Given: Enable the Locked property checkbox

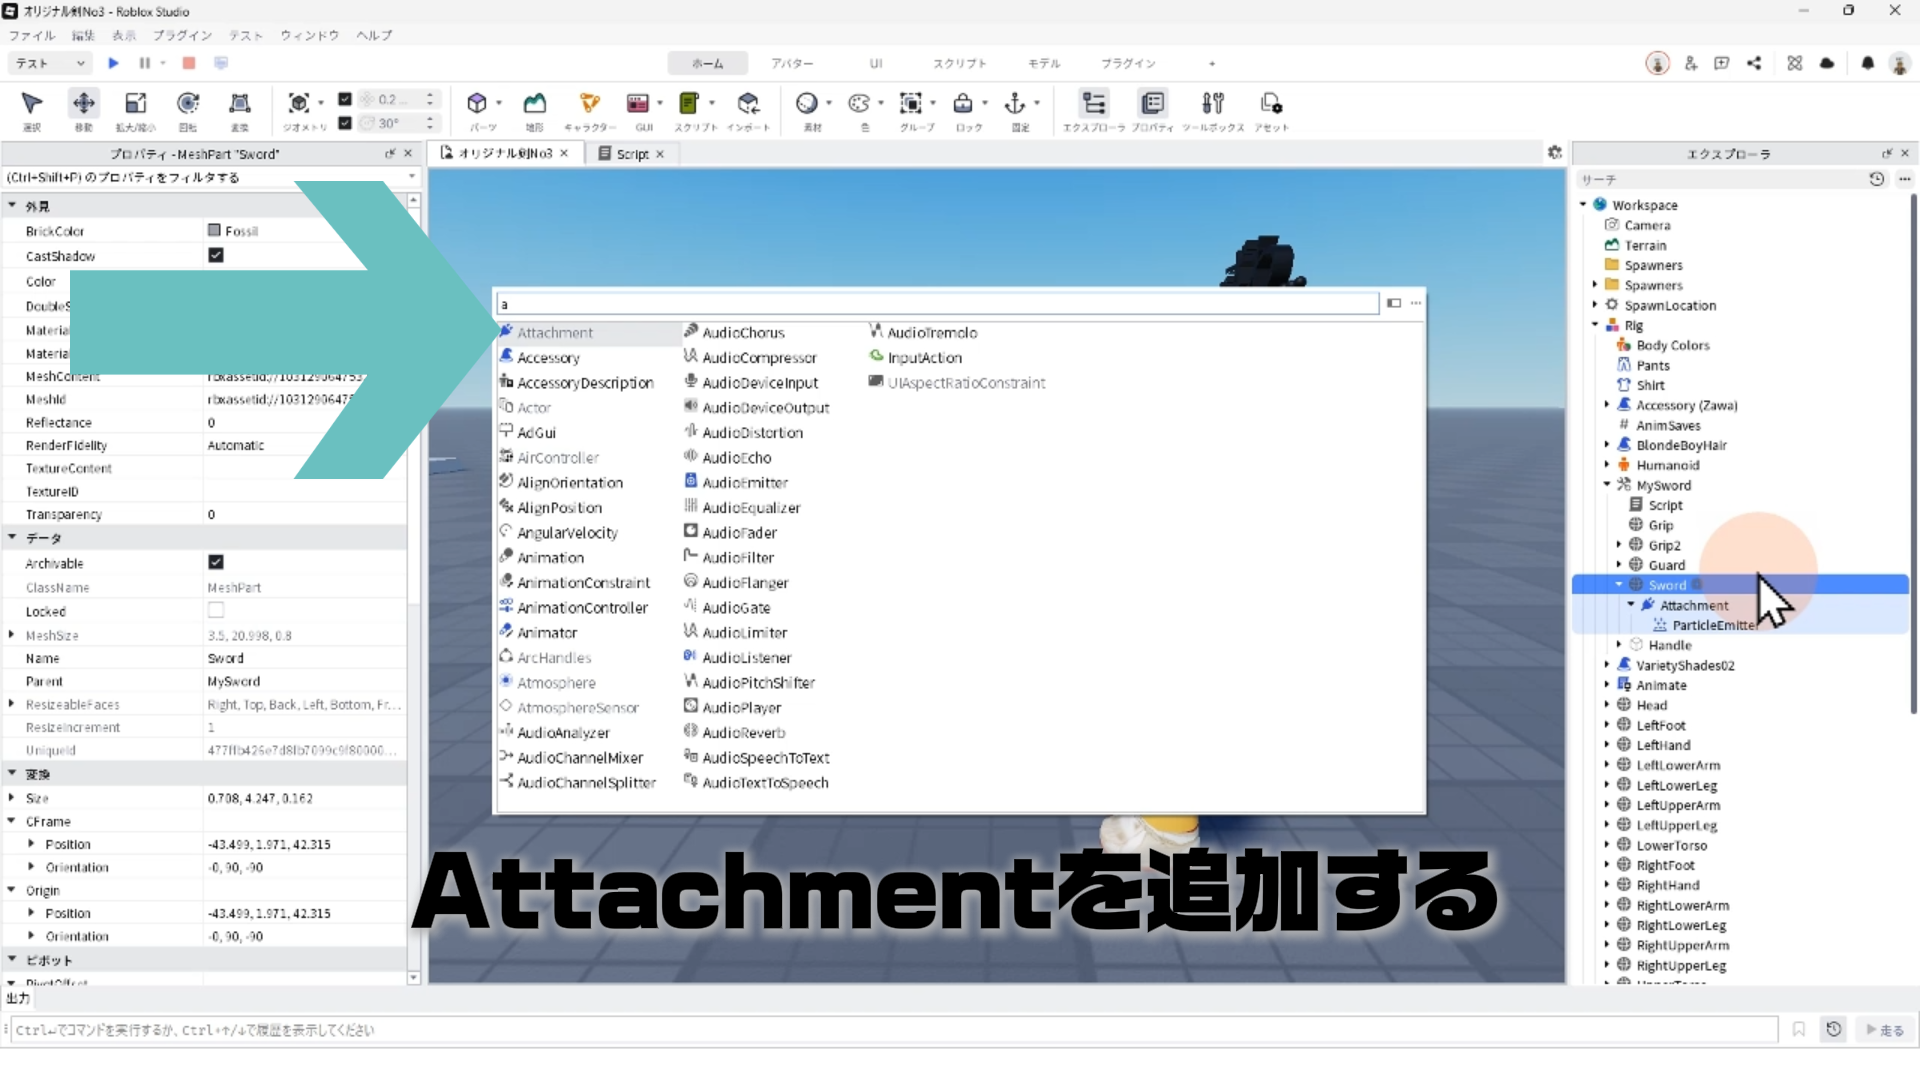Looking at the screenshot, I should [x=215, y=611].
